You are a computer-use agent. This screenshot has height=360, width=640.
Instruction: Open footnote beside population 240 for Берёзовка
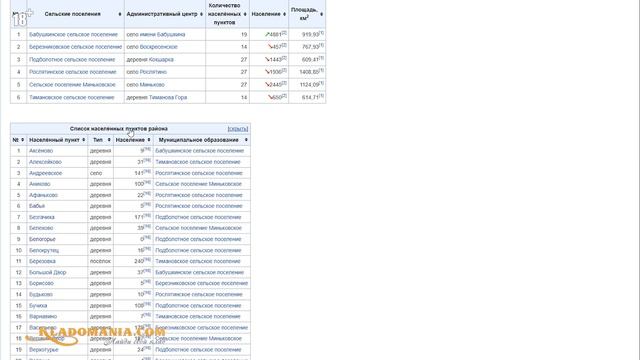147,260
